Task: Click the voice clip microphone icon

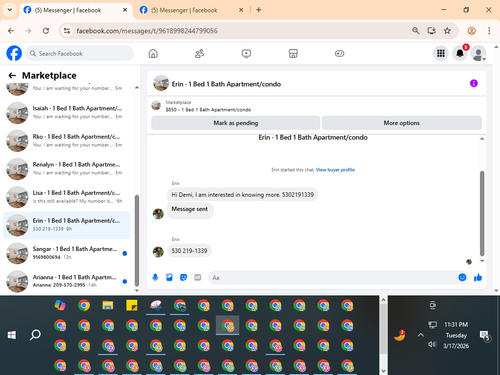Action: pos(155,277)
